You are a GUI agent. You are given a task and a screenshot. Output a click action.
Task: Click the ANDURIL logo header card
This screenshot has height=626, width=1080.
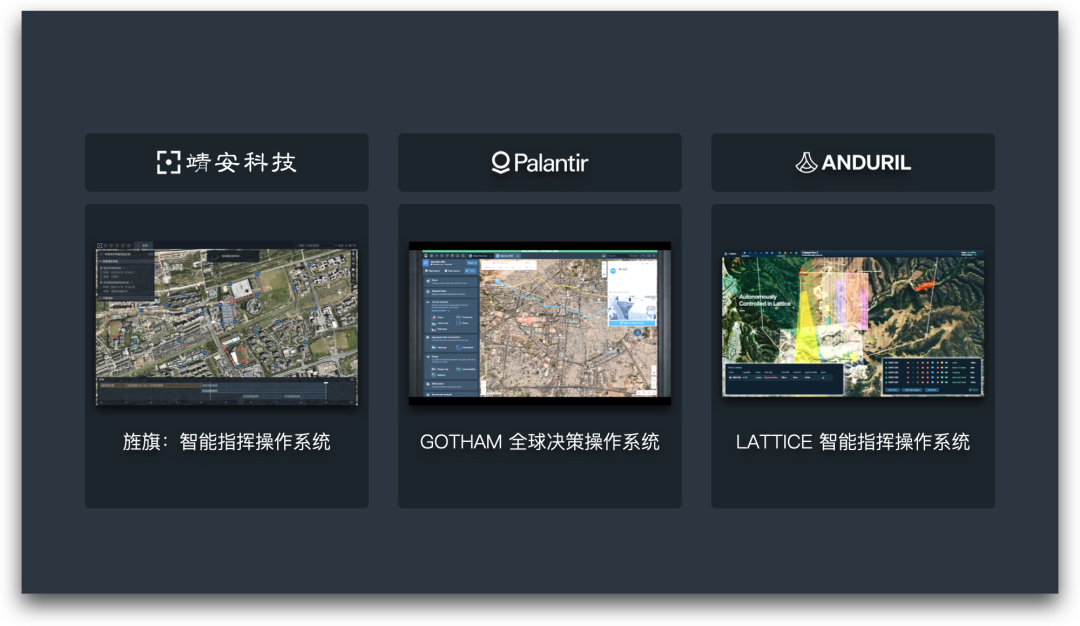tap(853, 163)
